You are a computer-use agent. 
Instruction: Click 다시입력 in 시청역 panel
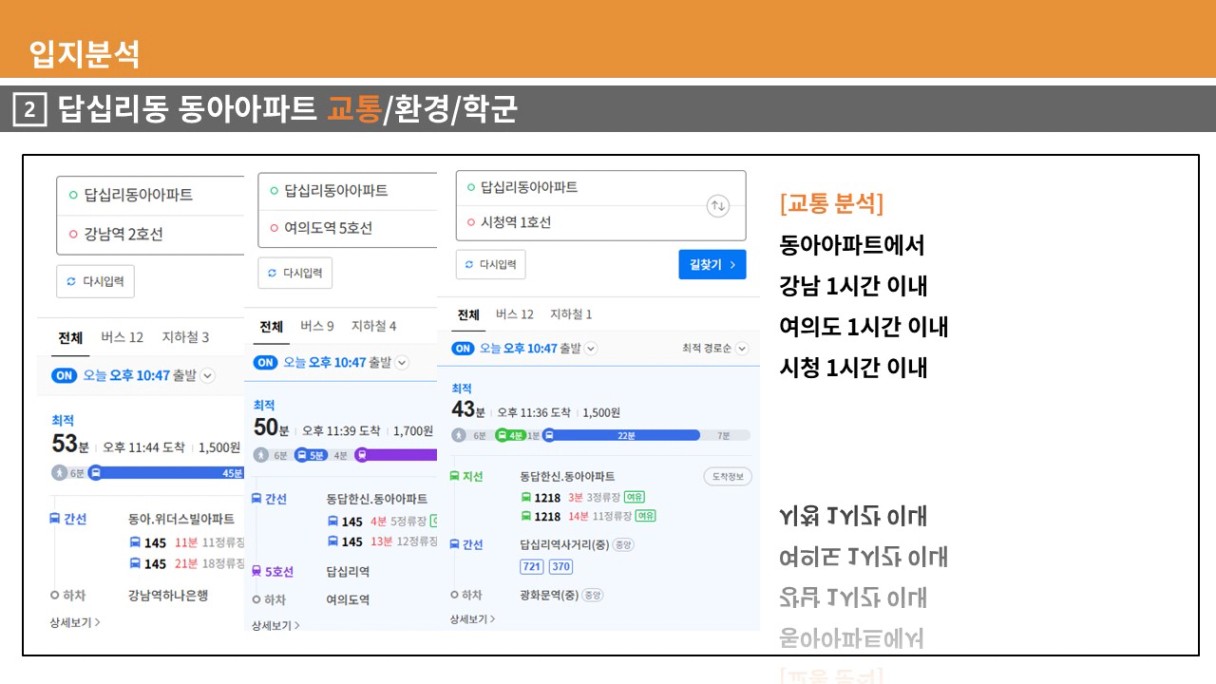[491, 265]
